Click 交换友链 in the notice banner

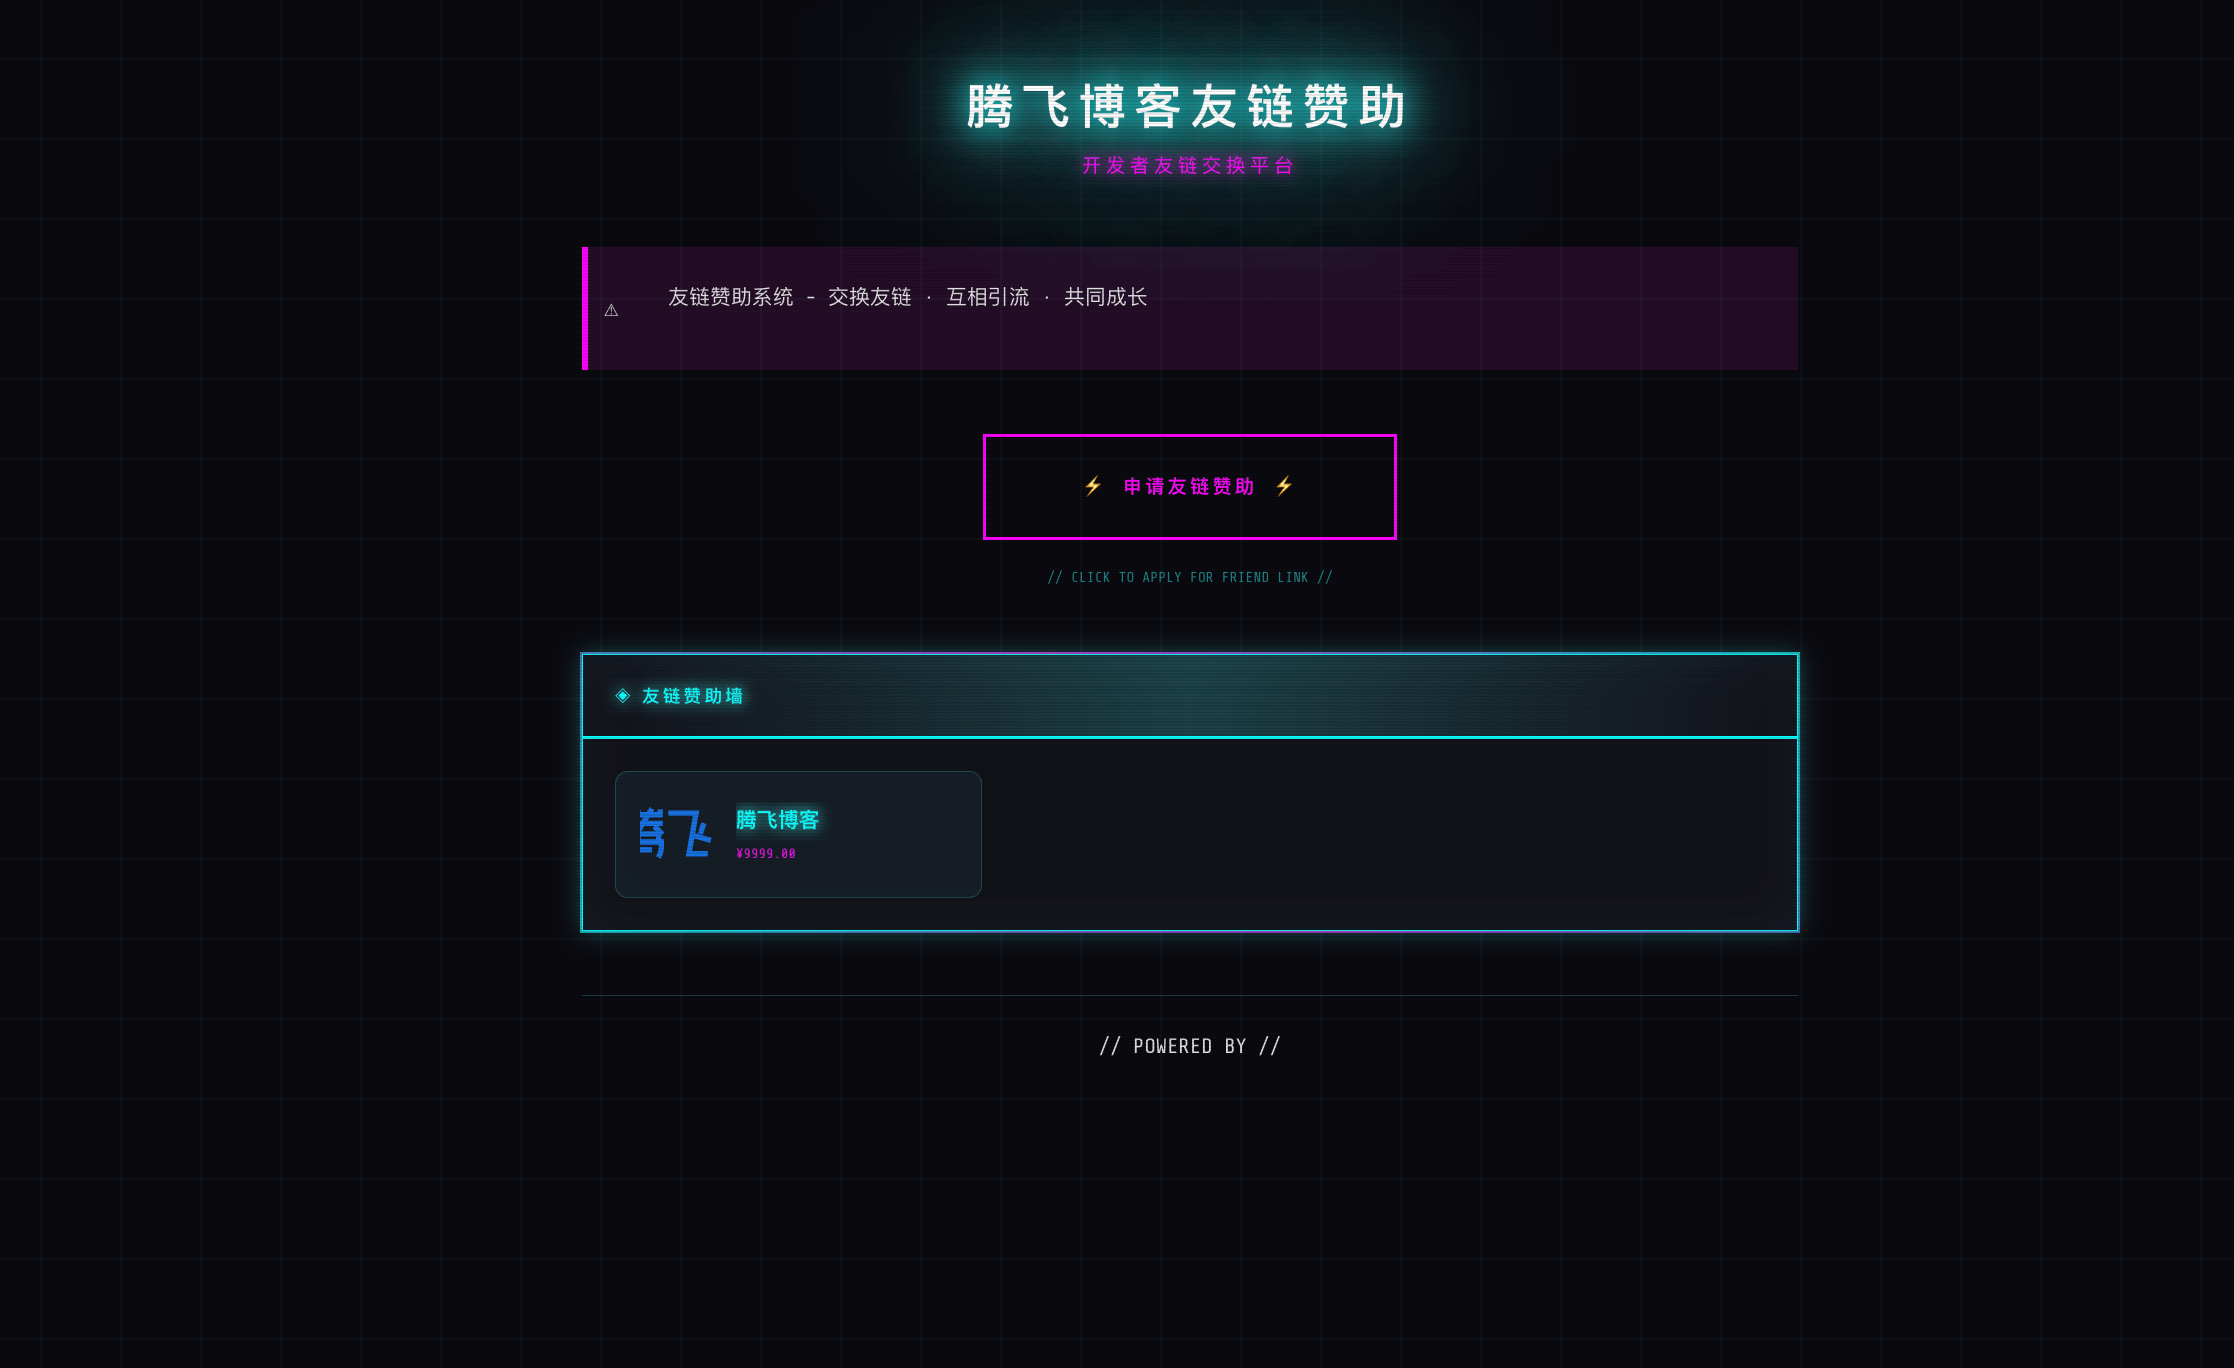click(x=869, y=297)
